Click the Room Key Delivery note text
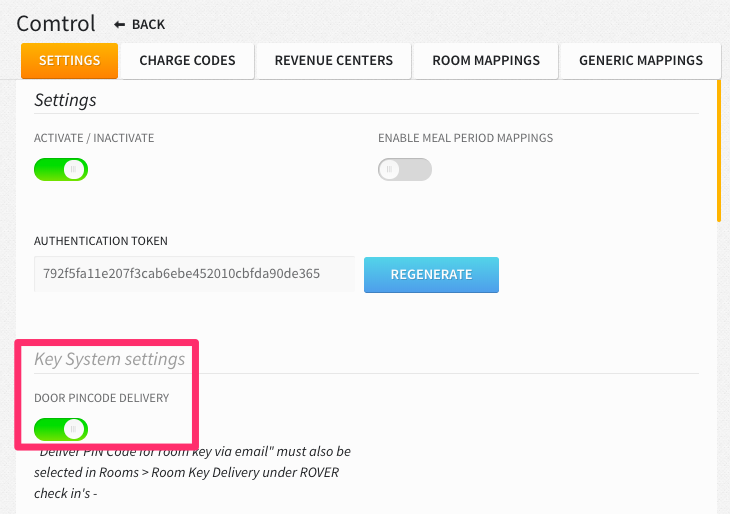This screenshot has height=514, width=730. [x=192, y=473]
